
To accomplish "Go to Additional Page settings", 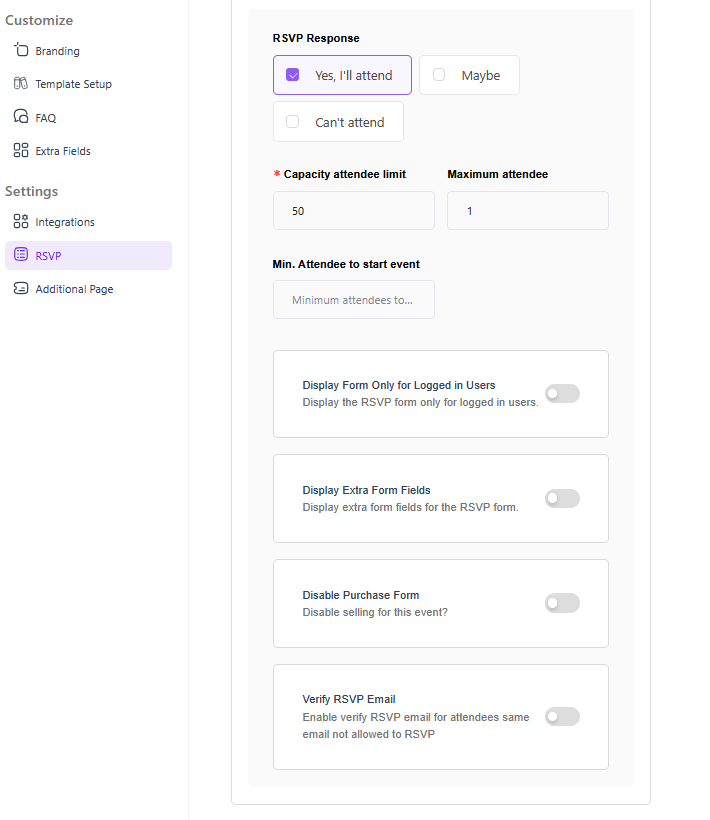I will (x=74, y=289).
